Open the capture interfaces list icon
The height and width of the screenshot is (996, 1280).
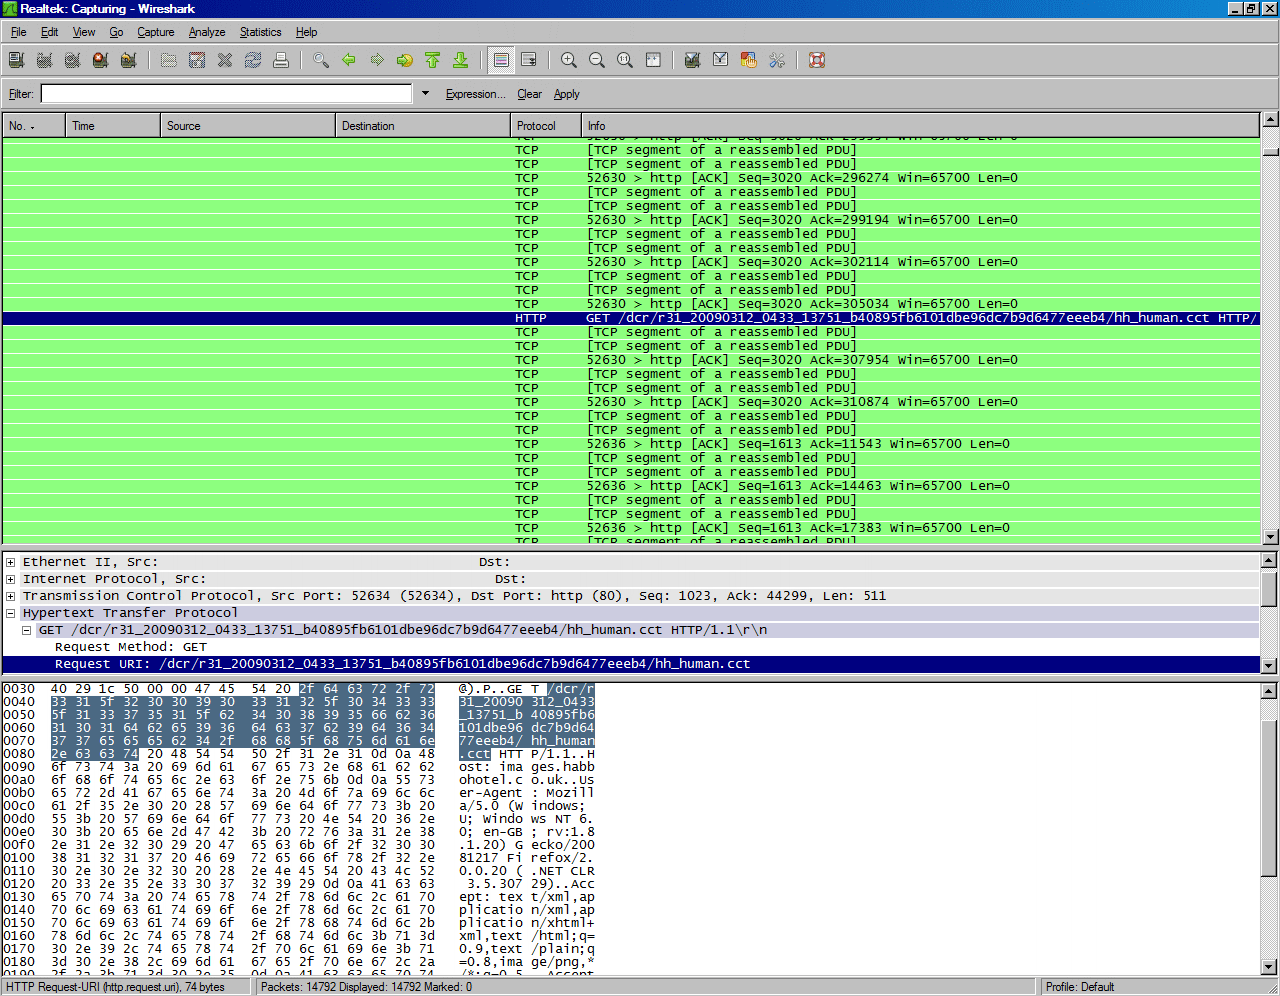pos(16,60)
